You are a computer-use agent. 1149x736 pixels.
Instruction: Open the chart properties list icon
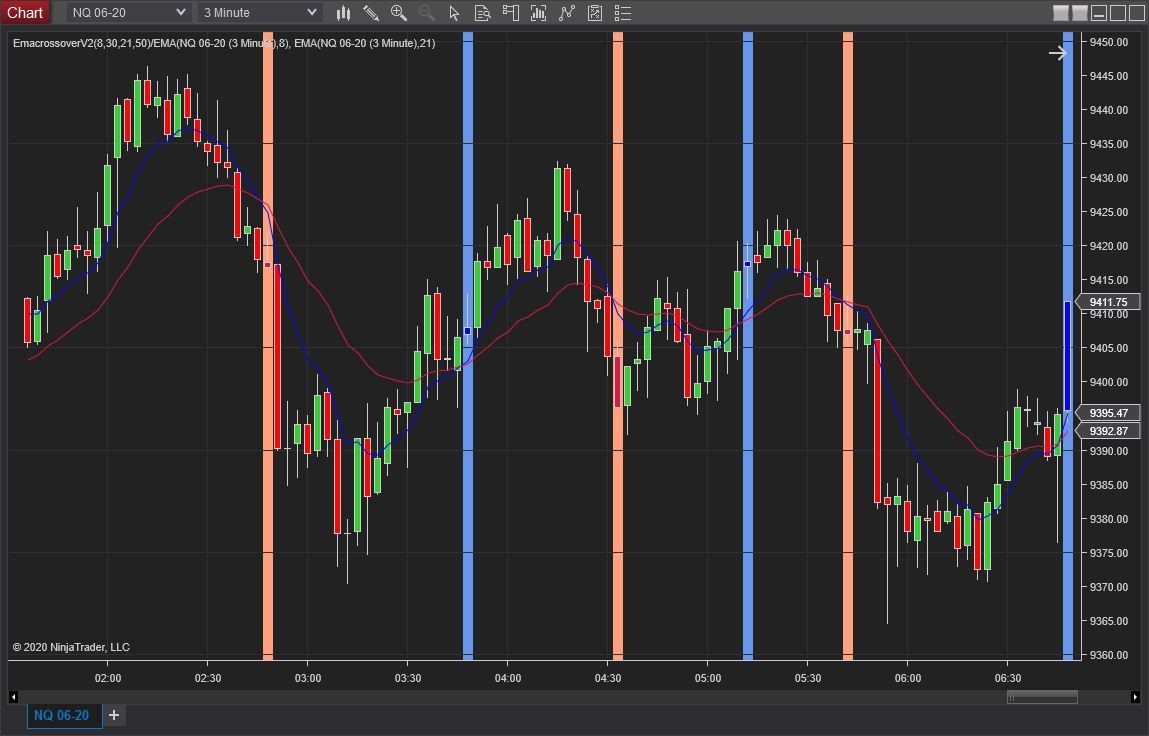622,12
